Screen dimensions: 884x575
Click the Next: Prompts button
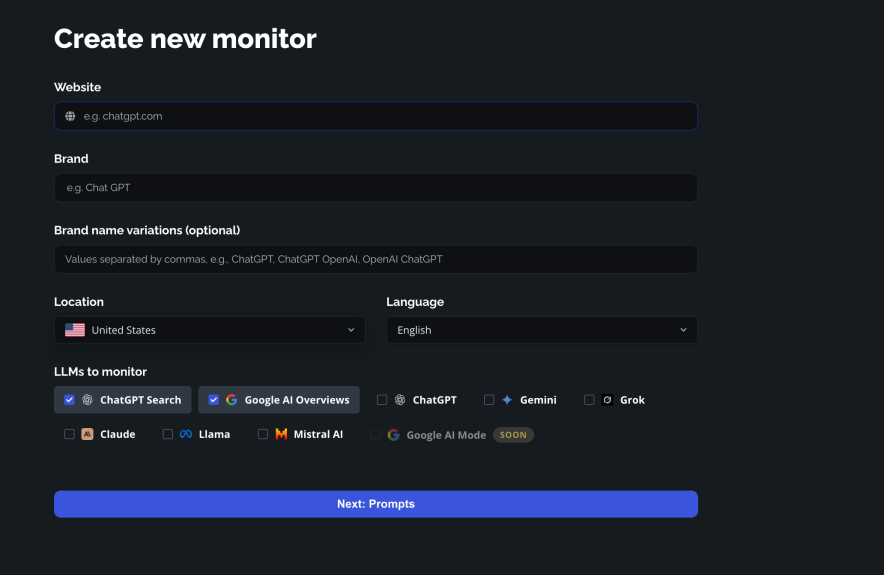[376, 504]
